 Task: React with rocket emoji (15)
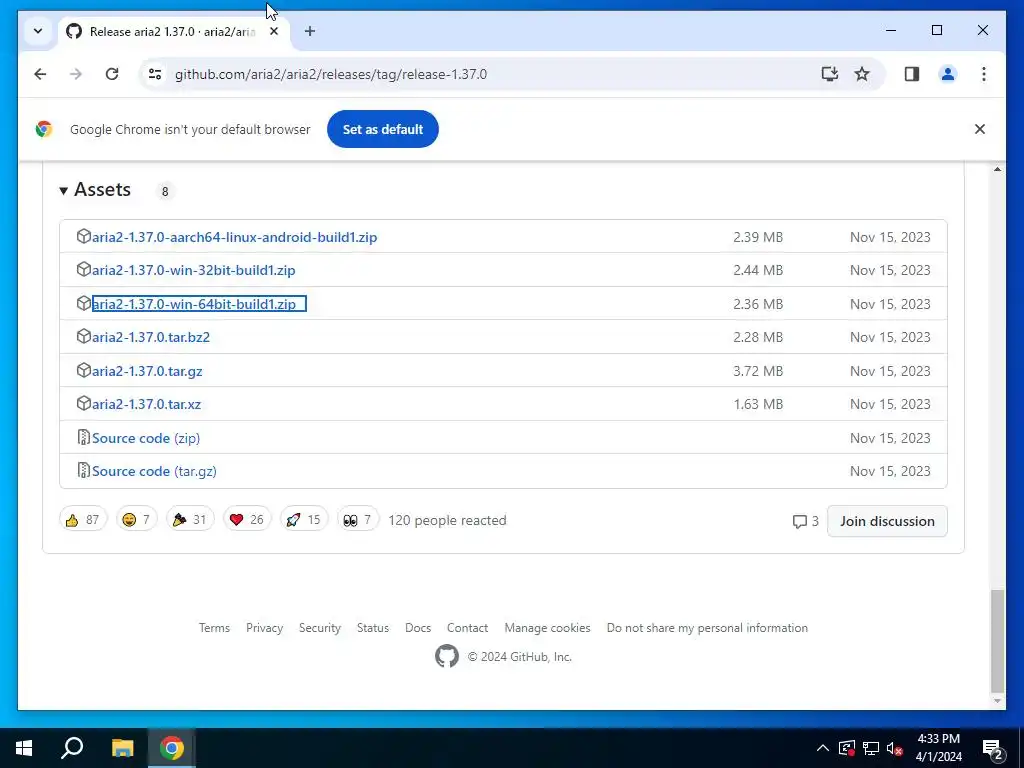[x=304, y=520]
